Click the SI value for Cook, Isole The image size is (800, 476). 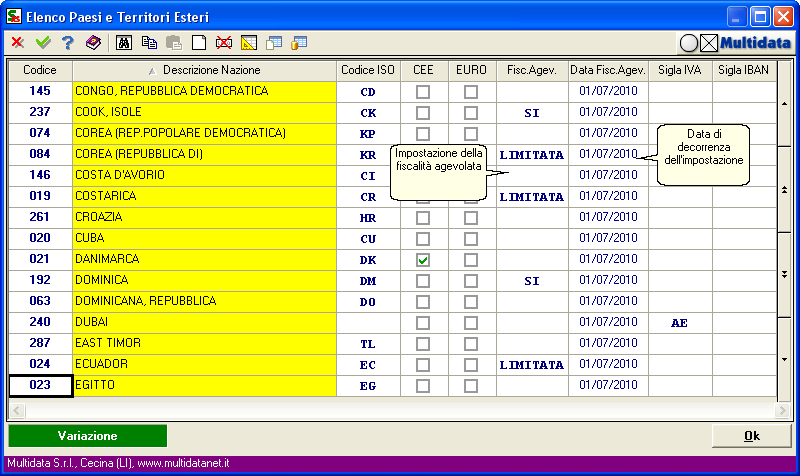532,113
